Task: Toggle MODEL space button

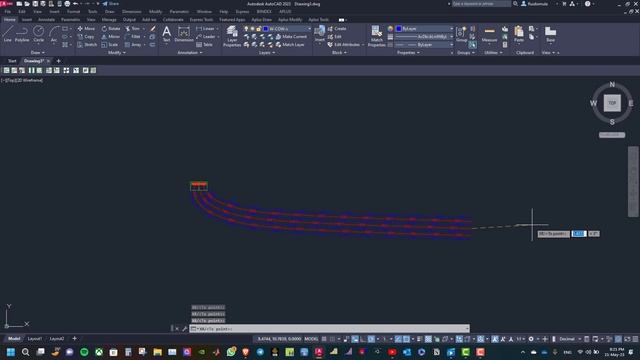Action: click(x=311, y=339)
